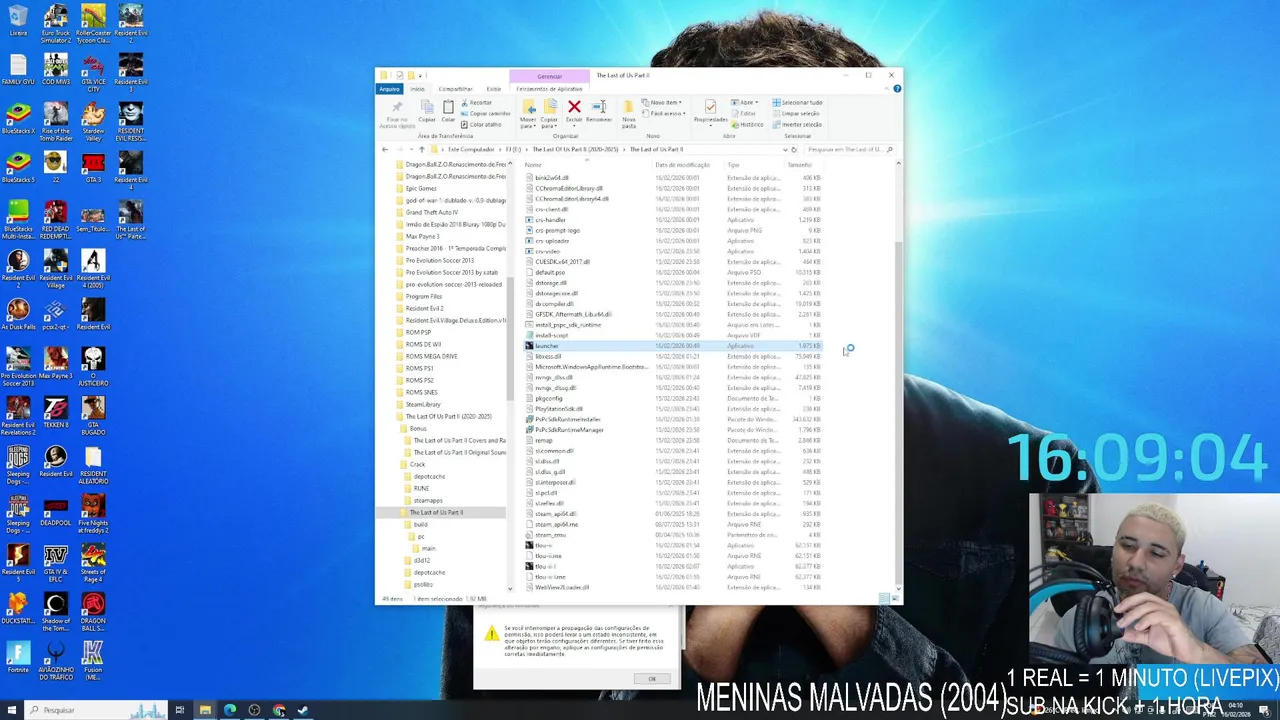
Task: Switch to the Início ribbon tab
Action: pos(417,89)
